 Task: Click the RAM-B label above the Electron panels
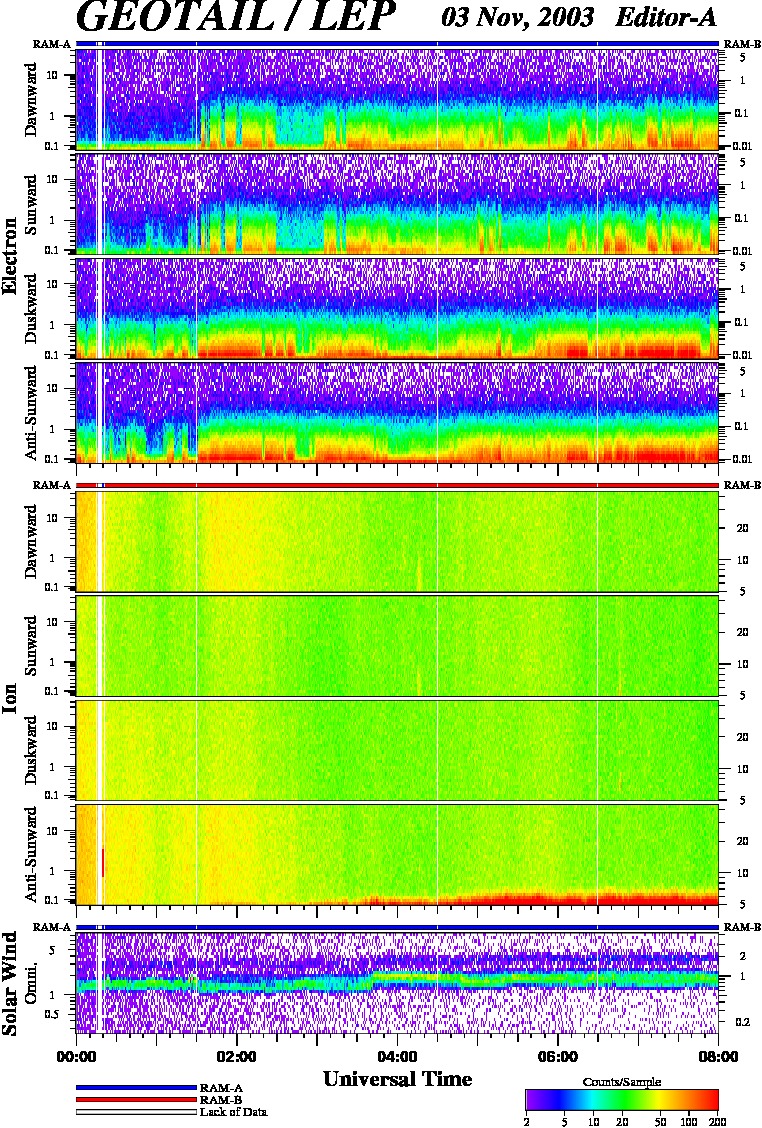742,44
